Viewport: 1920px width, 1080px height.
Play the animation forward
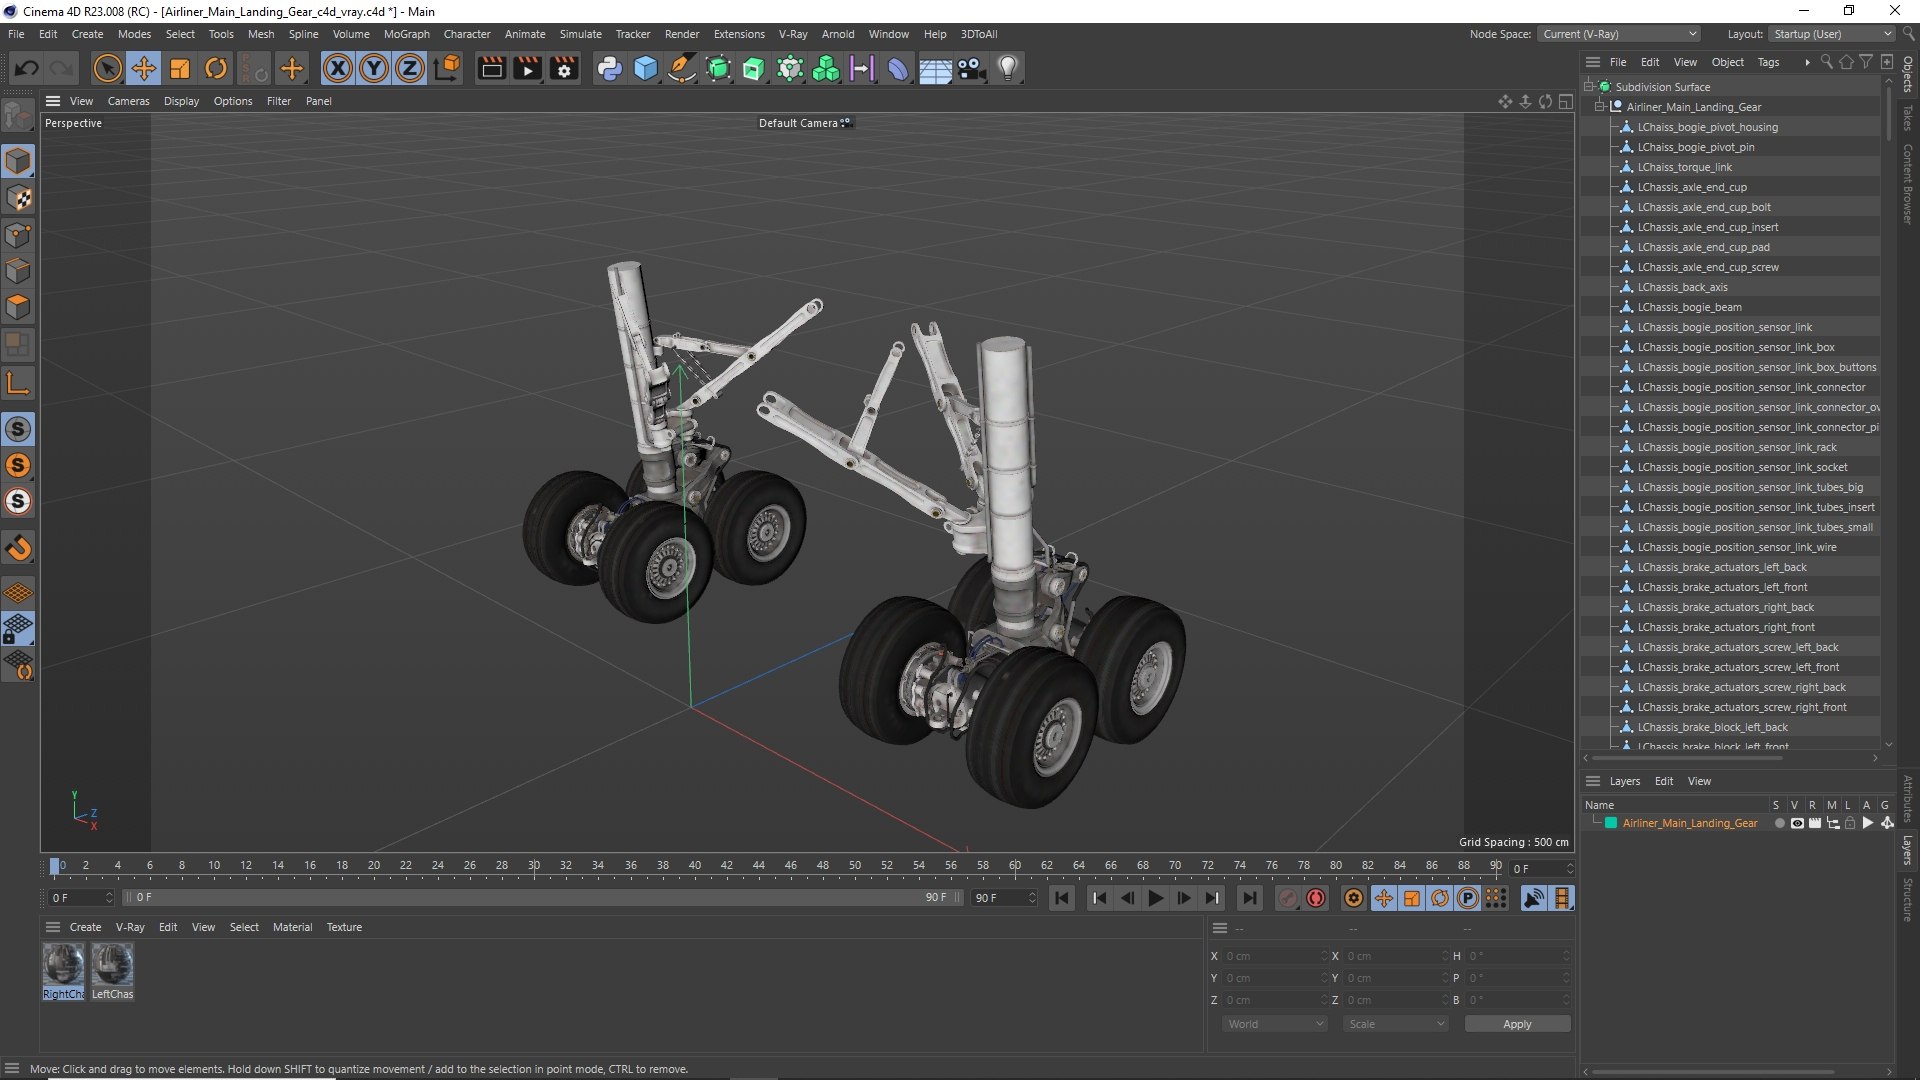tap(1155, 898)
